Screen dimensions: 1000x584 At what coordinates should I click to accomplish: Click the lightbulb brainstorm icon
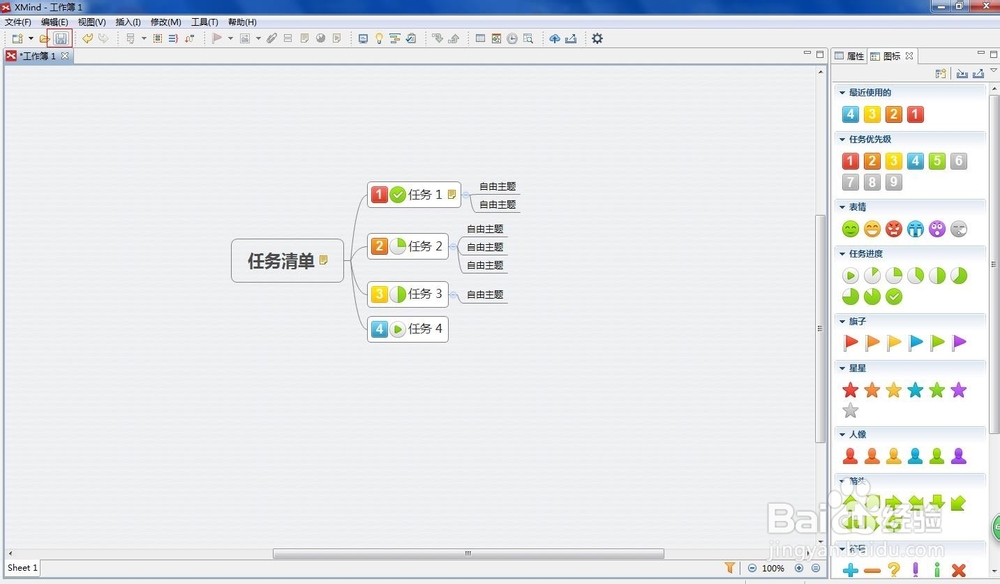379,39
